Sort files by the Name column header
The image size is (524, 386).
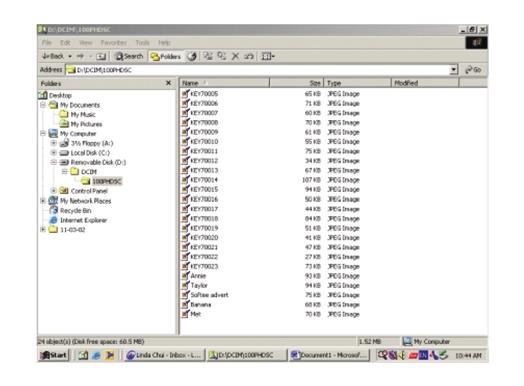(225, 83)
